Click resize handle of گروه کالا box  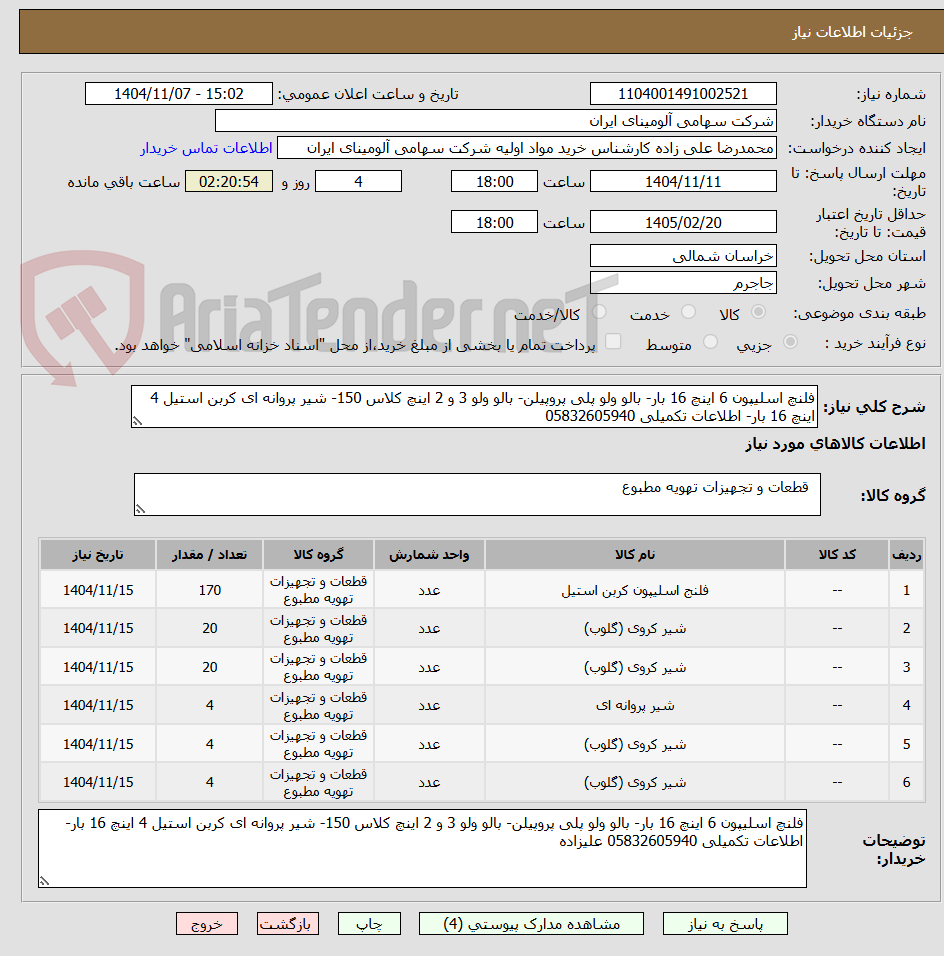141,509
